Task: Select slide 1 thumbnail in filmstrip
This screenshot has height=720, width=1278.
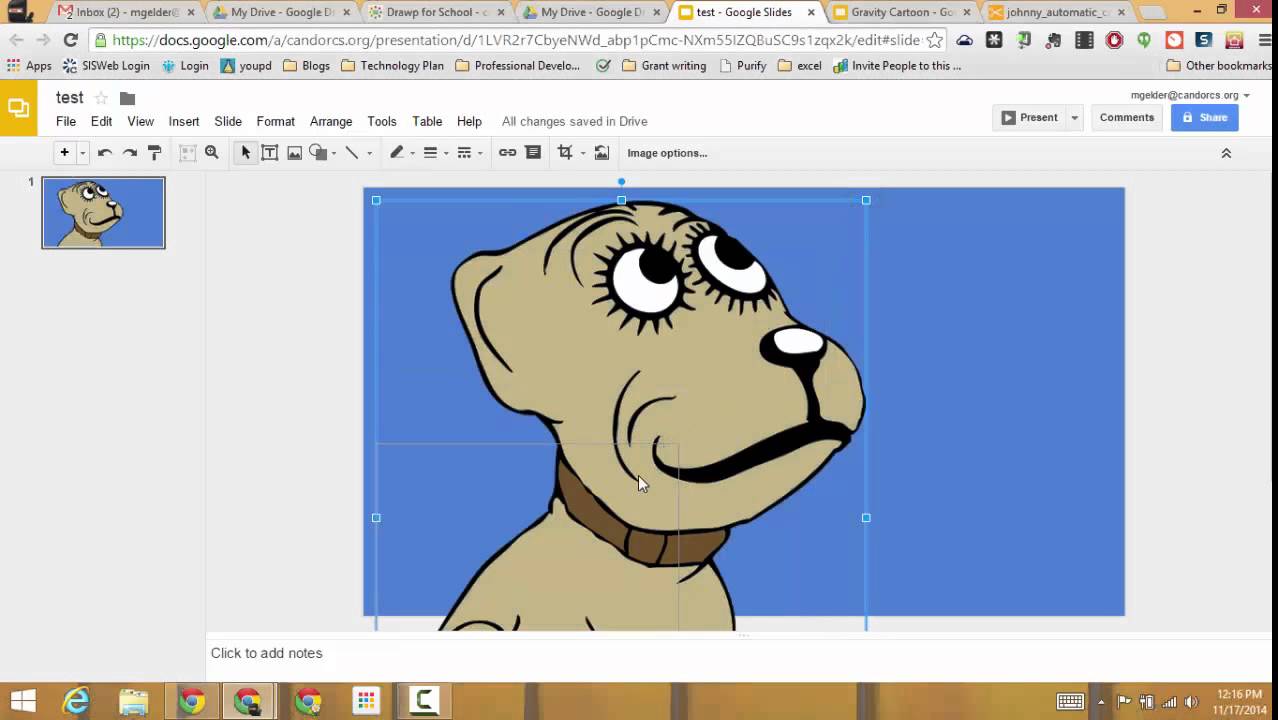Action: point(103,212)
